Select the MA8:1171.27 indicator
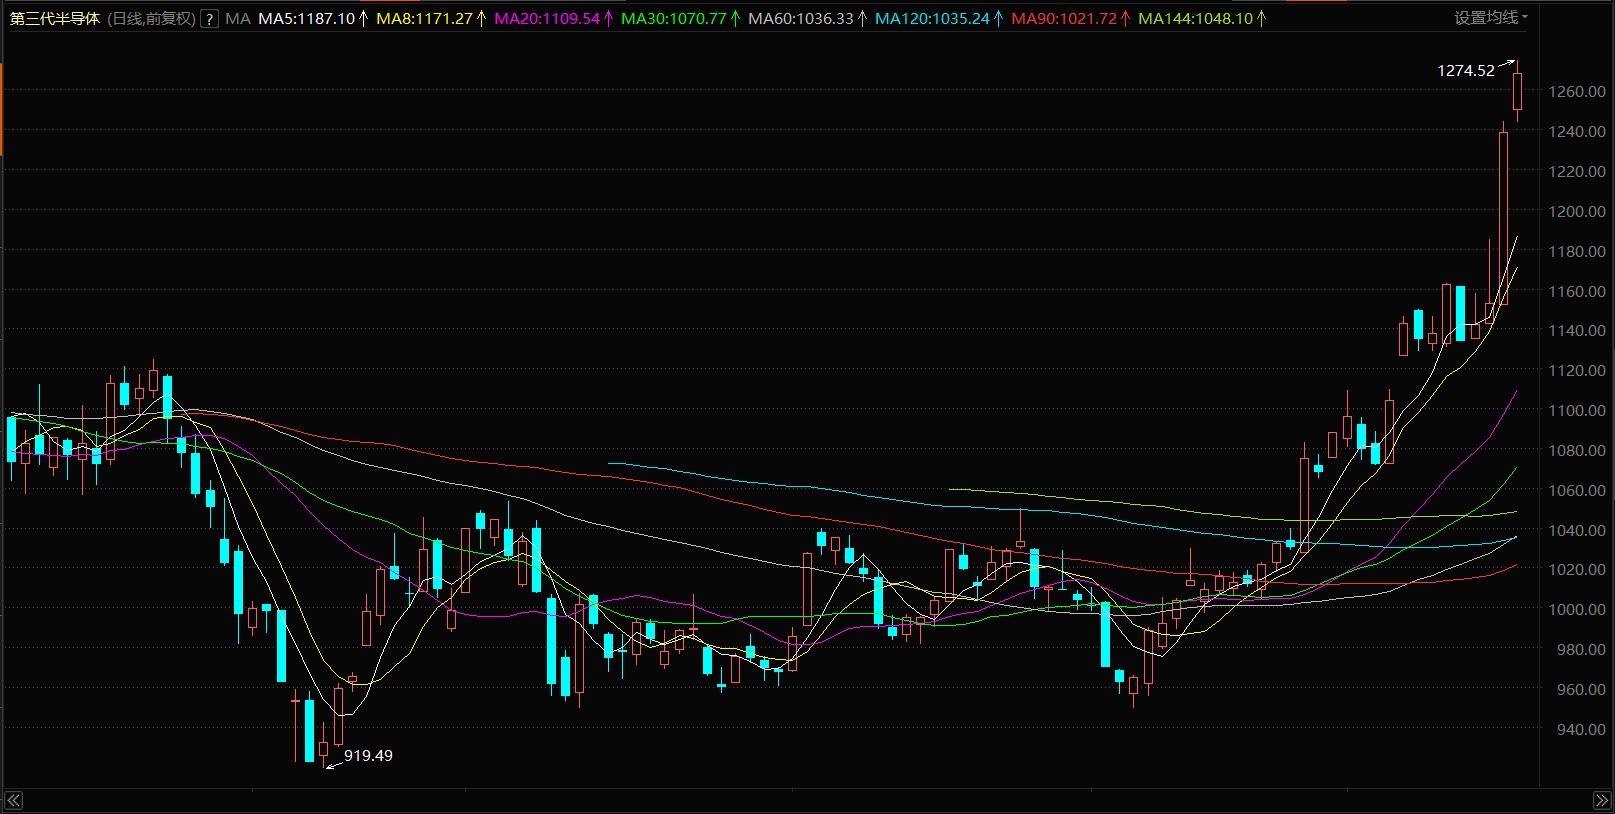1615x814 pixels. tap(431, 19)
